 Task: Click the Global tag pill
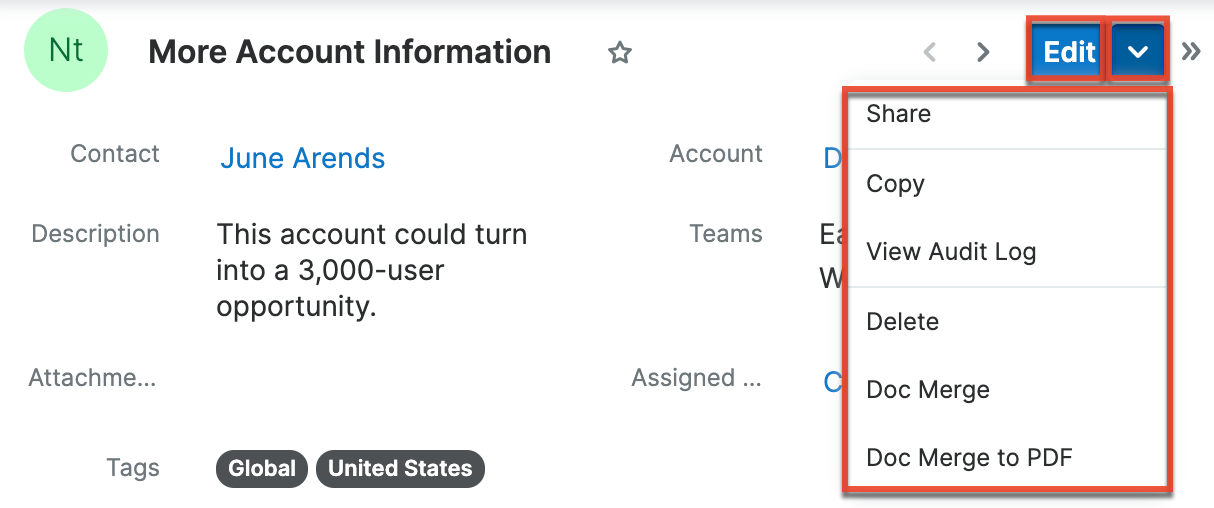[x=262, y=468]
